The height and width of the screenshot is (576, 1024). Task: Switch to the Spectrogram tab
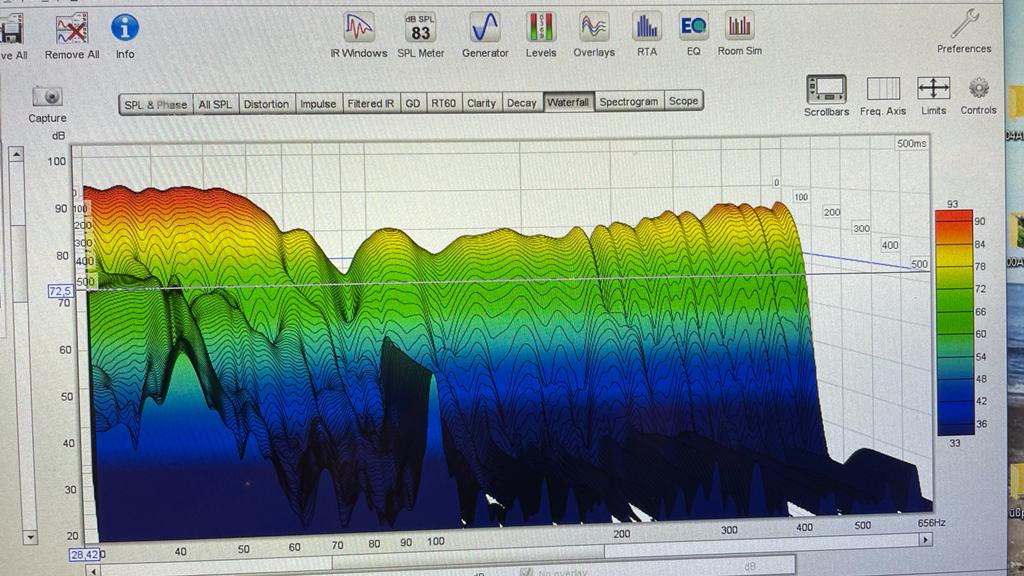(629, 102)
